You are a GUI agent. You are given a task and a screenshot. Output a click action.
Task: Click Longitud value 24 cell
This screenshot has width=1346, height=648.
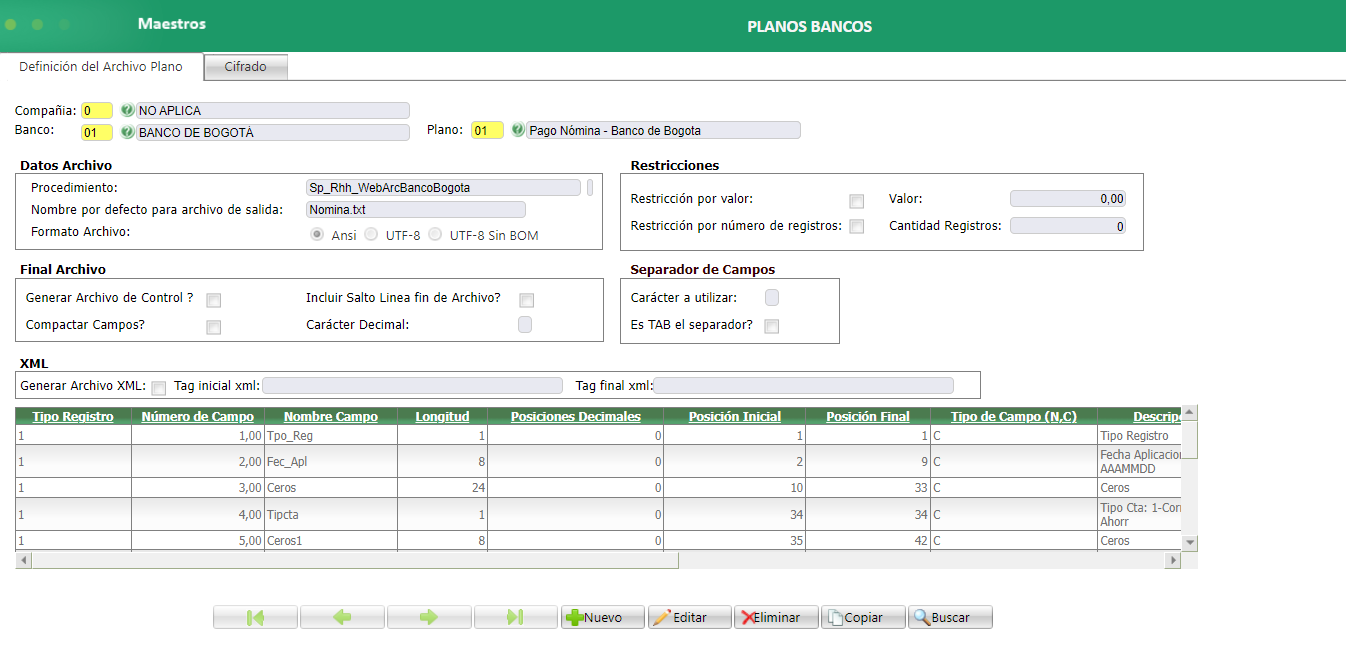(441, 488)
